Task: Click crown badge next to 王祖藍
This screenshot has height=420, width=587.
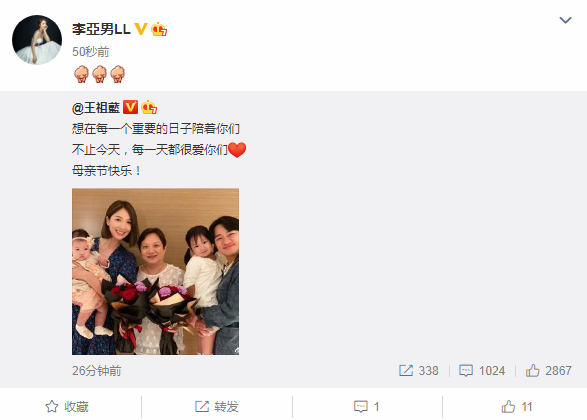Action: click(x=149, y=107)
